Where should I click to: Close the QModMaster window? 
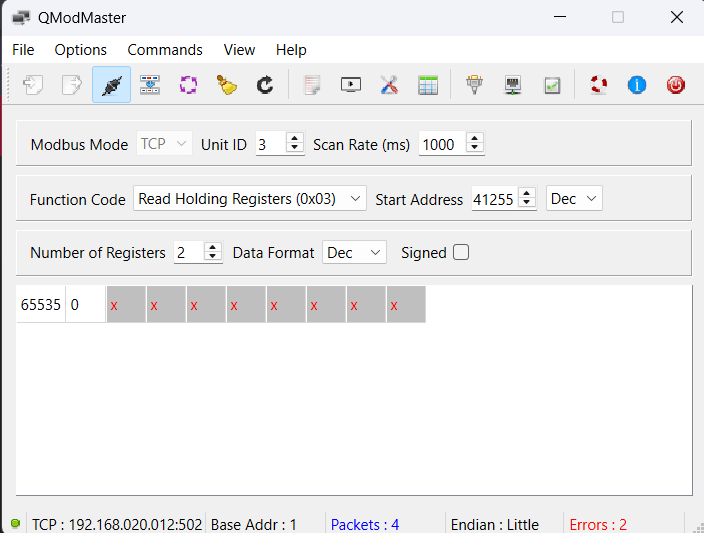point(677,17)
